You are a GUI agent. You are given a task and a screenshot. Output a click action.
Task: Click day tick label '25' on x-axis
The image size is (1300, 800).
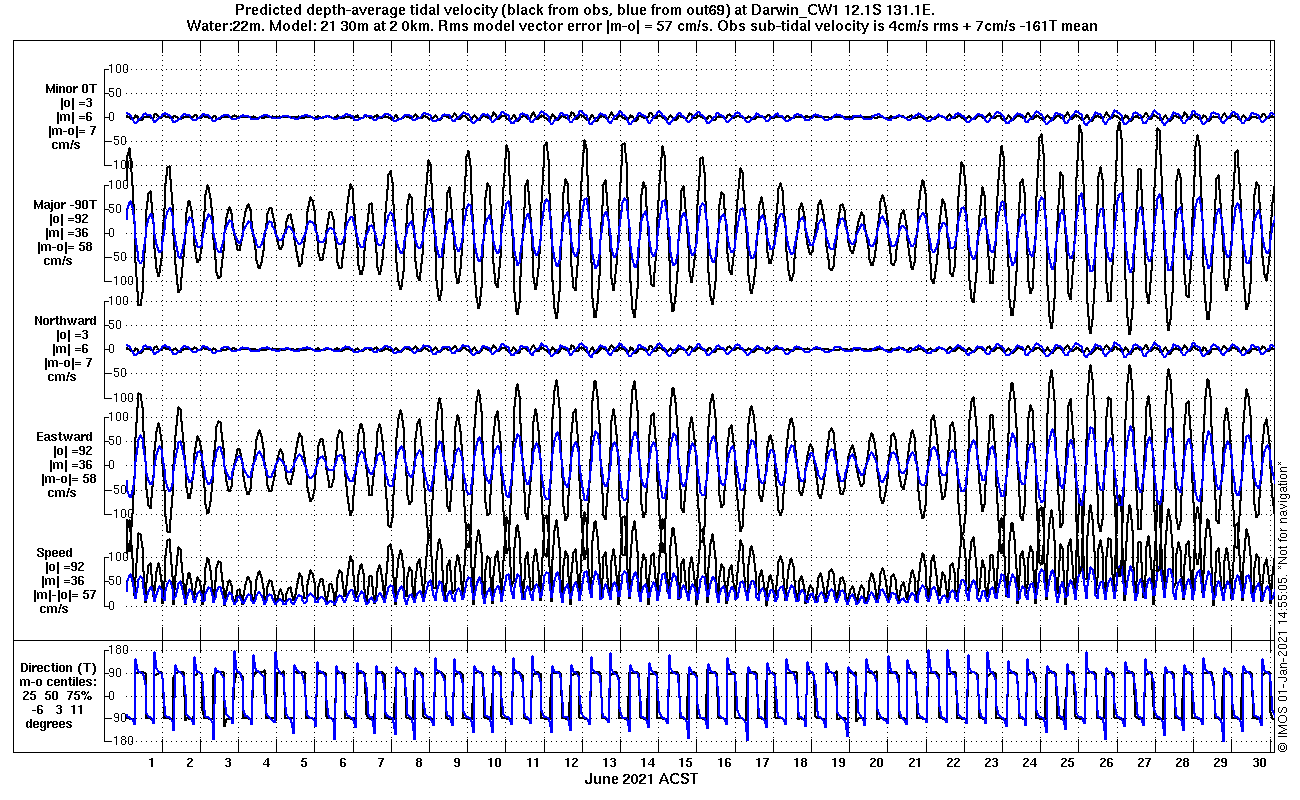(1067, 763)
